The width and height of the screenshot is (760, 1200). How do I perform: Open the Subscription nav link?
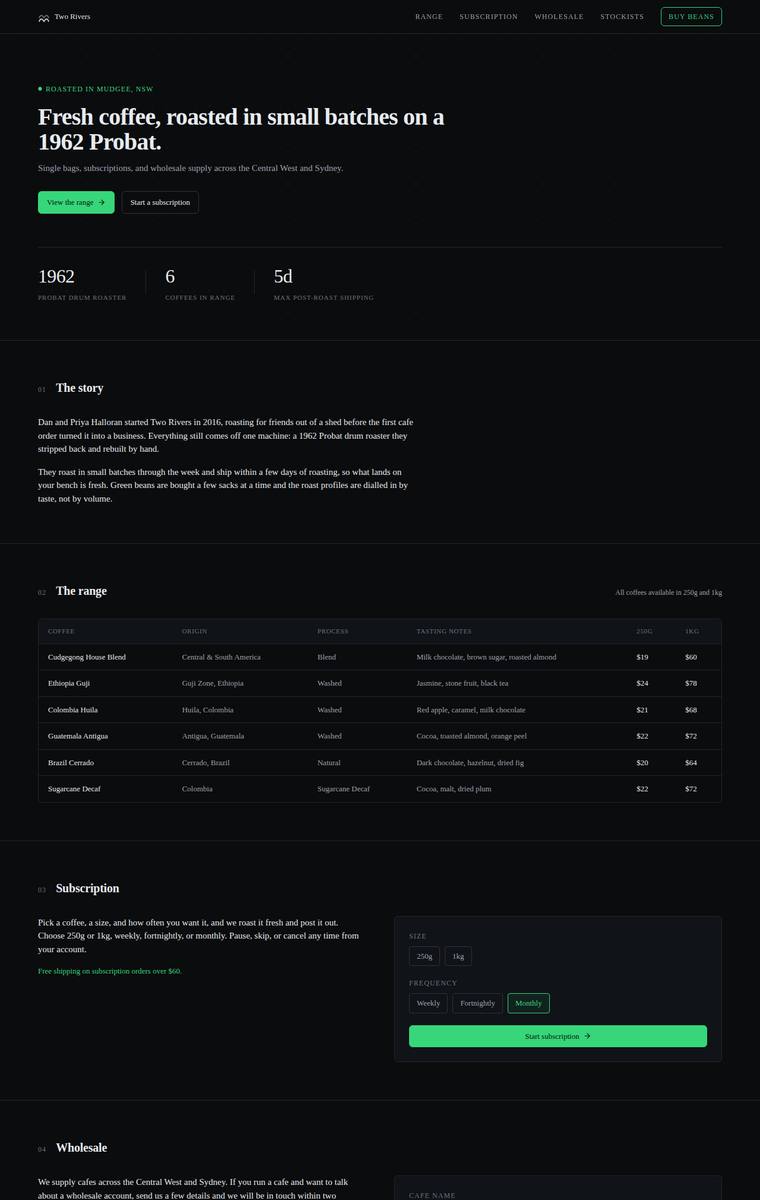pos(489,17)
